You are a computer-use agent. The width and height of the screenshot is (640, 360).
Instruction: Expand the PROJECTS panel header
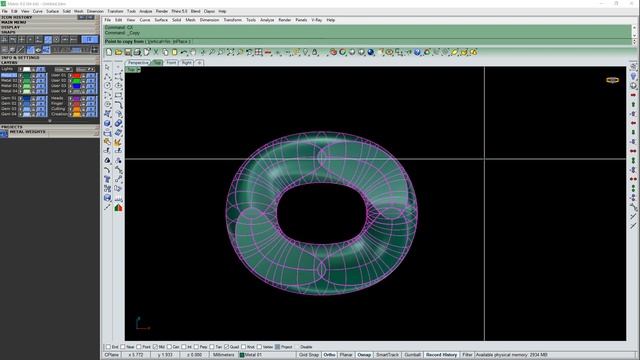[49, 127]
